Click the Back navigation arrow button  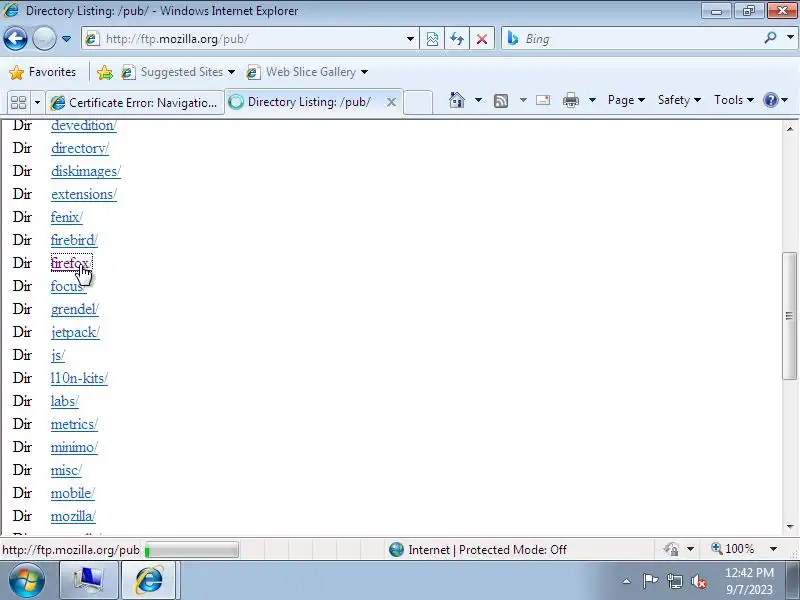pos(15,38)
